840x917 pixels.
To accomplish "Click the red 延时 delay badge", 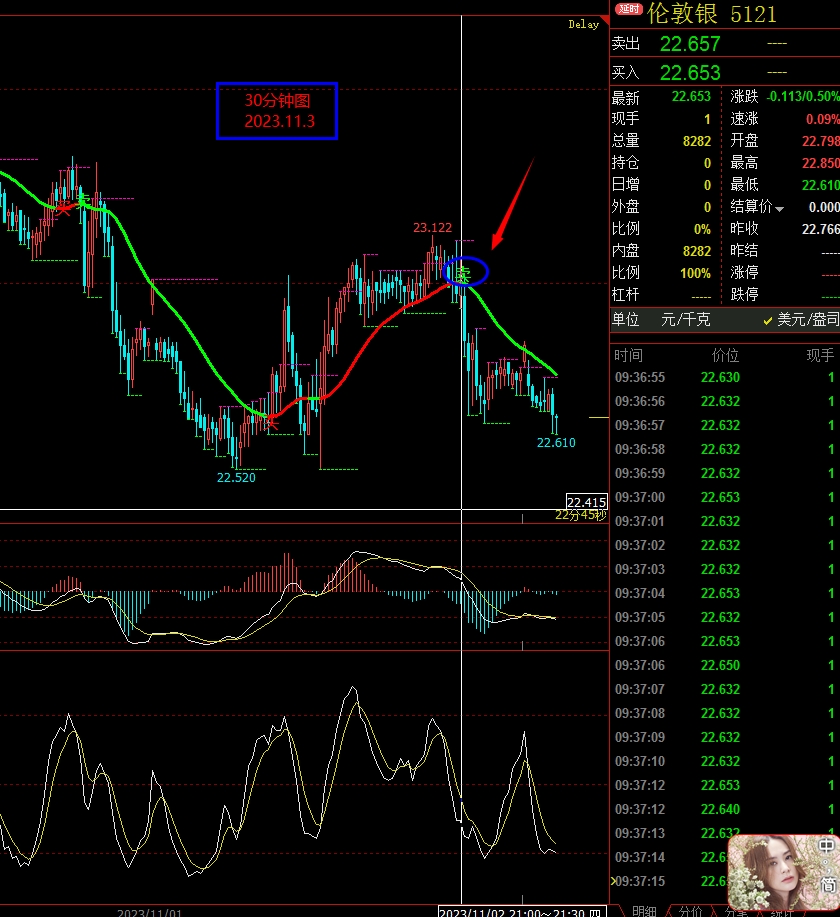I will coord(628,11).
